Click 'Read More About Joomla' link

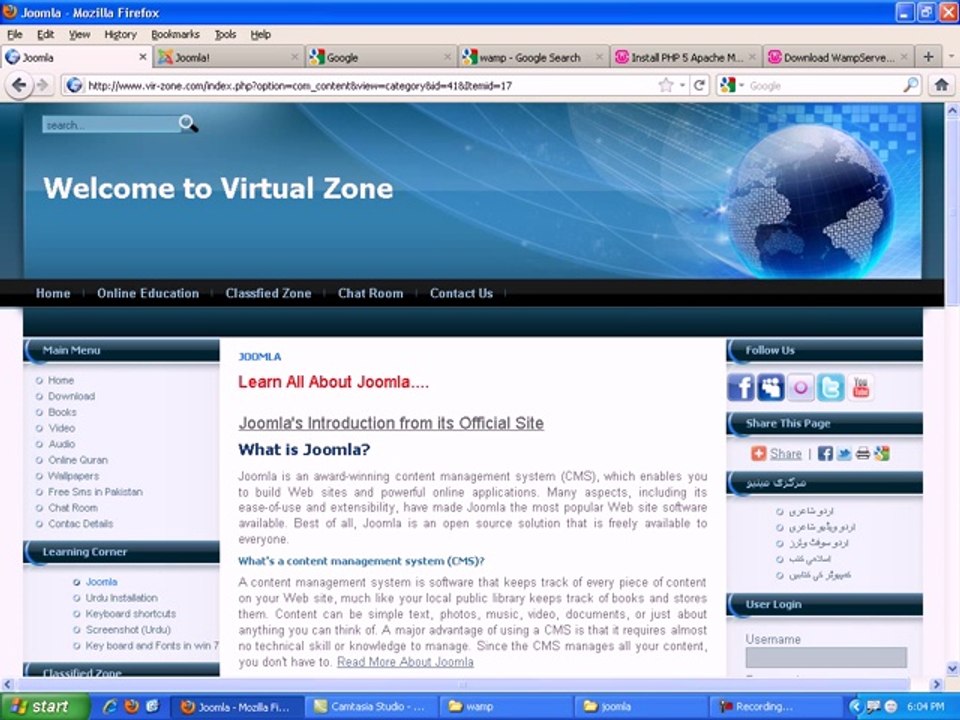[405, 662]
